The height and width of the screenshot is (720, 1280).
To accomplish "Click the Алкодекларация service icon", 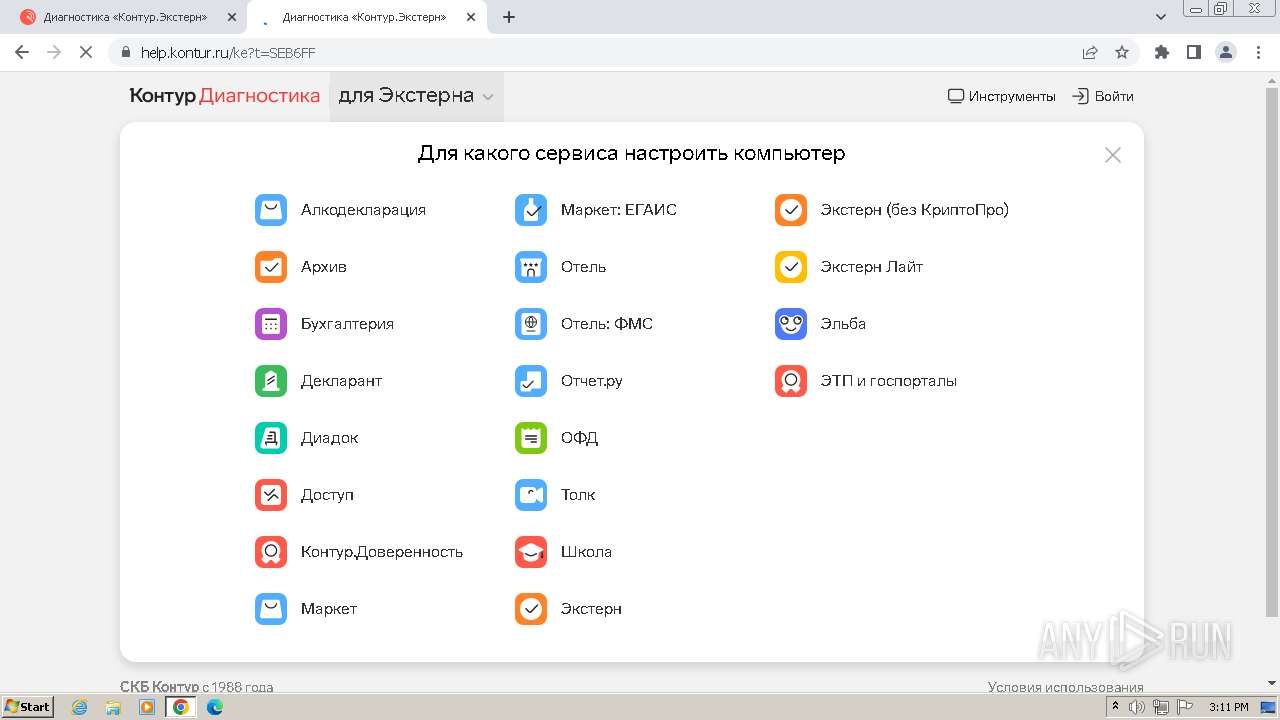I will point(271,210).
